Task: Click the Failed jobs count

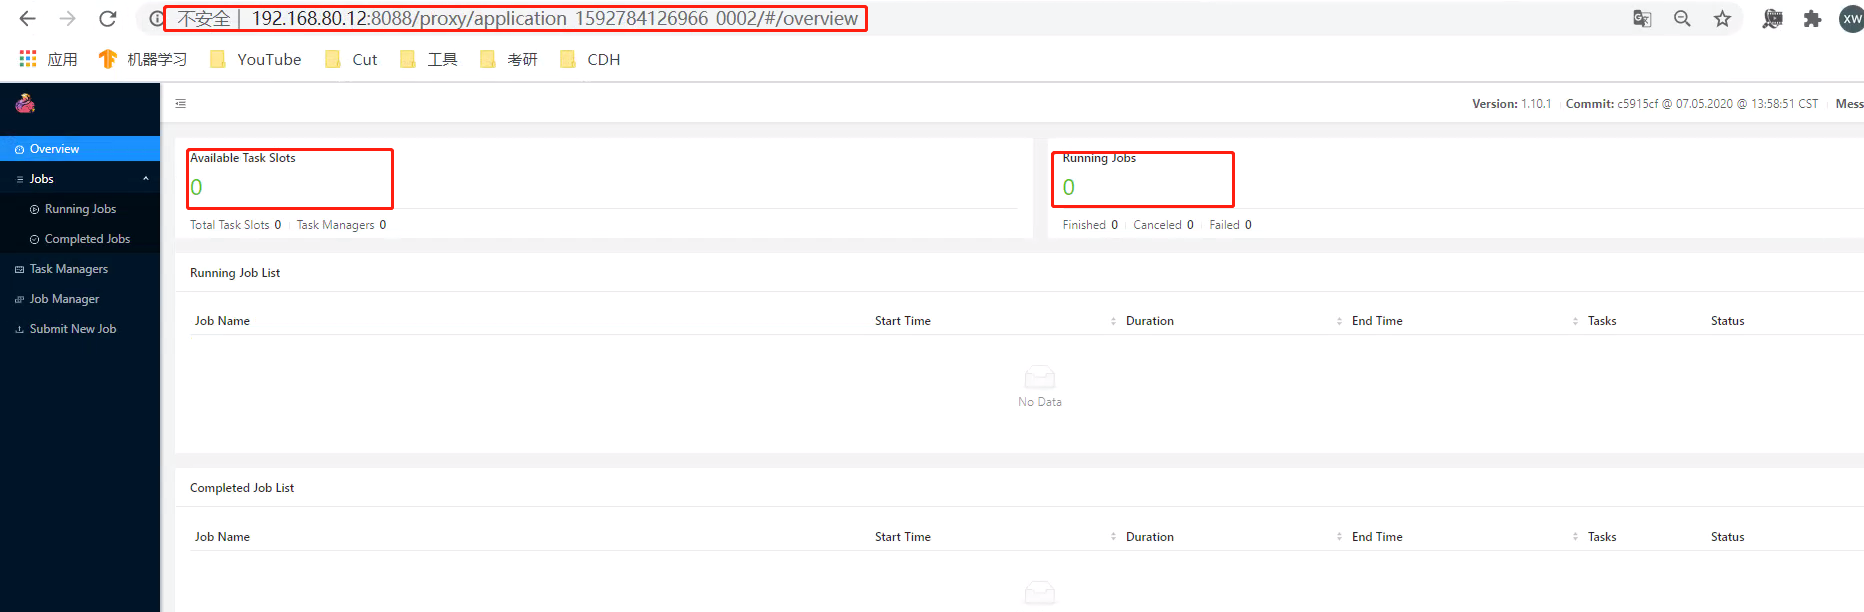Action: [1230, 225]
